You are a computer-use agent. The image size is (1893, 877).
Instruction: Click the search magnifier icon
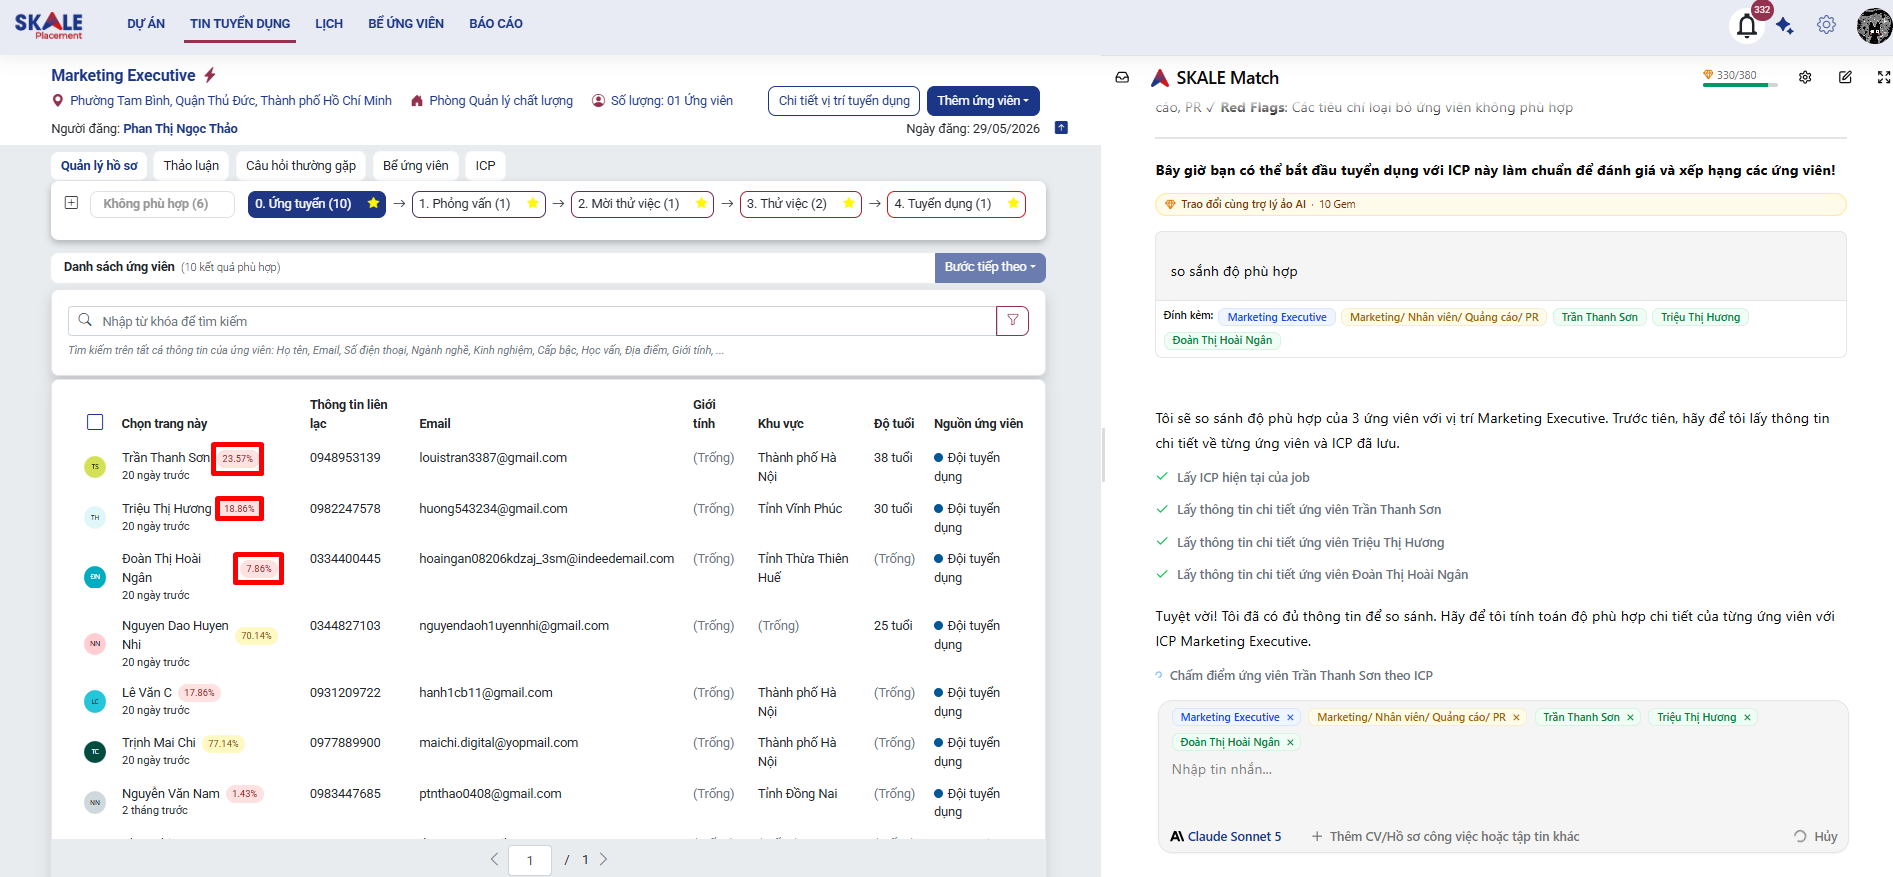tap(85, 321)
